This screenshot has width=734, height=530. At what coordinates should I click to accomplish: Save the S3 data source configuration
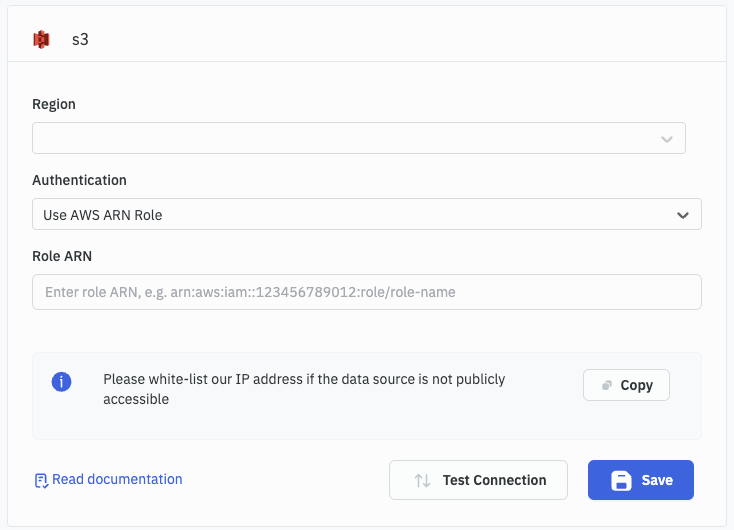tap(640, 480)
